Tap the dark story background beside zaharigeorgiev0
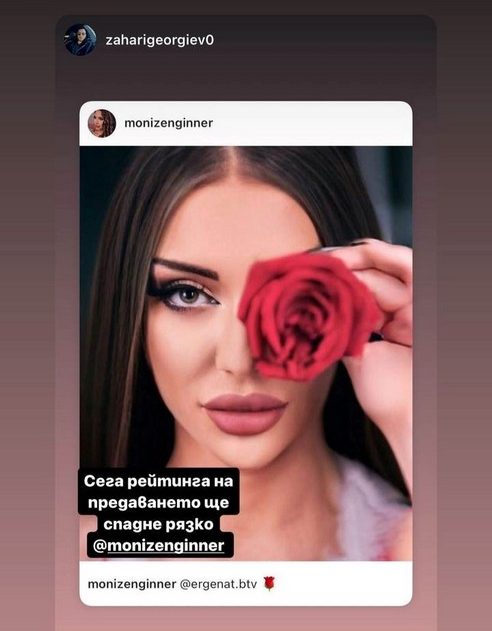Viewport: 492px width, 631px height. coord(322,40)
